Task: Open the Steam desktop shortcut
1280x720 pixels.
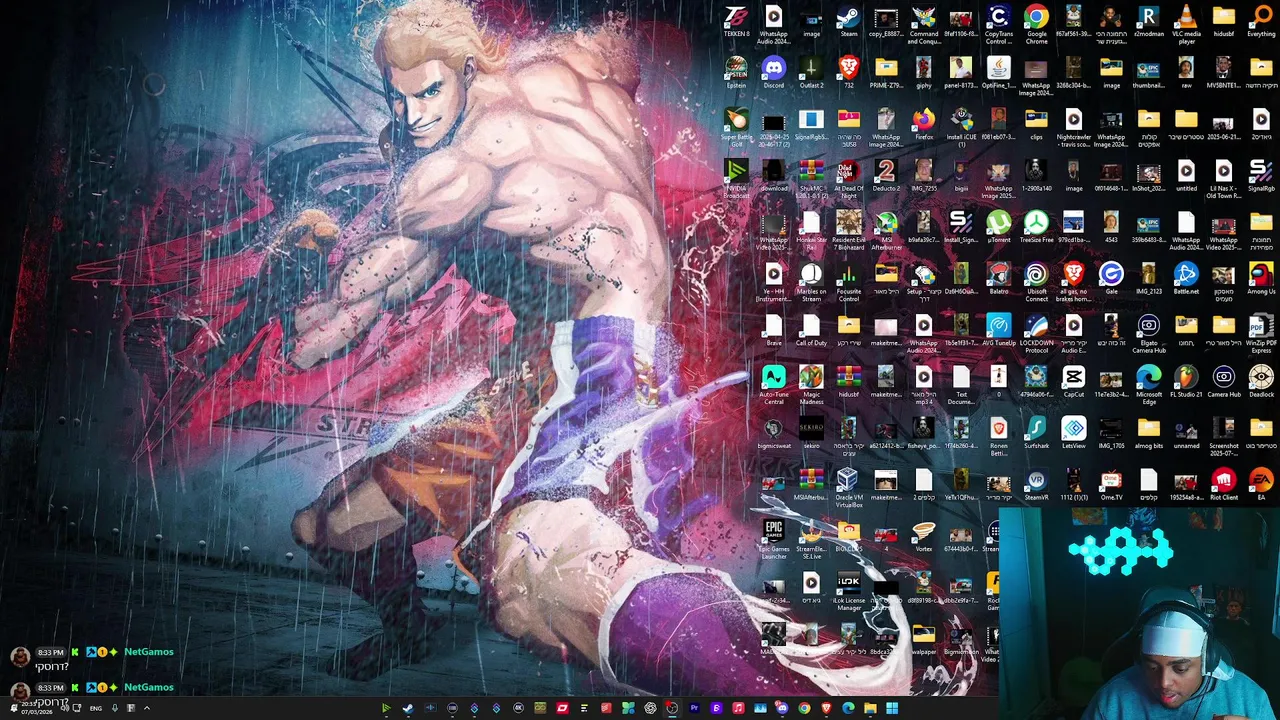Action: pyautogui.click(x=848, y=22)
